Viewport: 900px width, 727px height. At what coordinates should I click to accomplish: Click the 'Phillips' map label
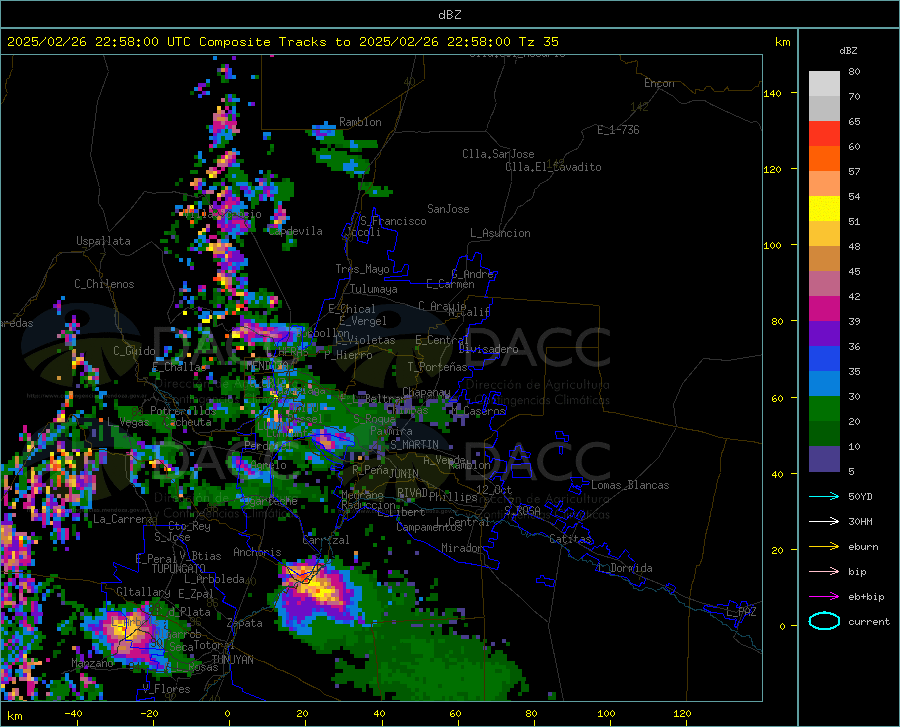pyautogui.click(x=453, y=496)
